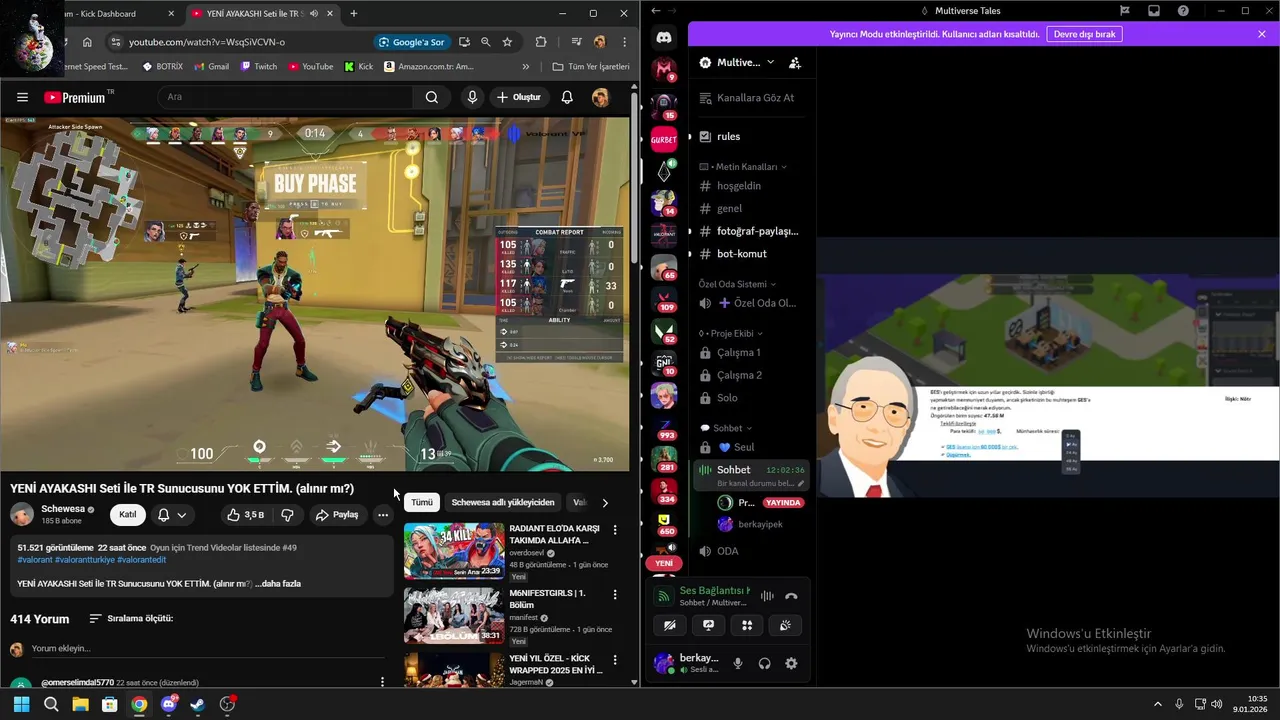Open RADIANT ELO'DA KARŞI video thumbnail

tap(454, 551)
